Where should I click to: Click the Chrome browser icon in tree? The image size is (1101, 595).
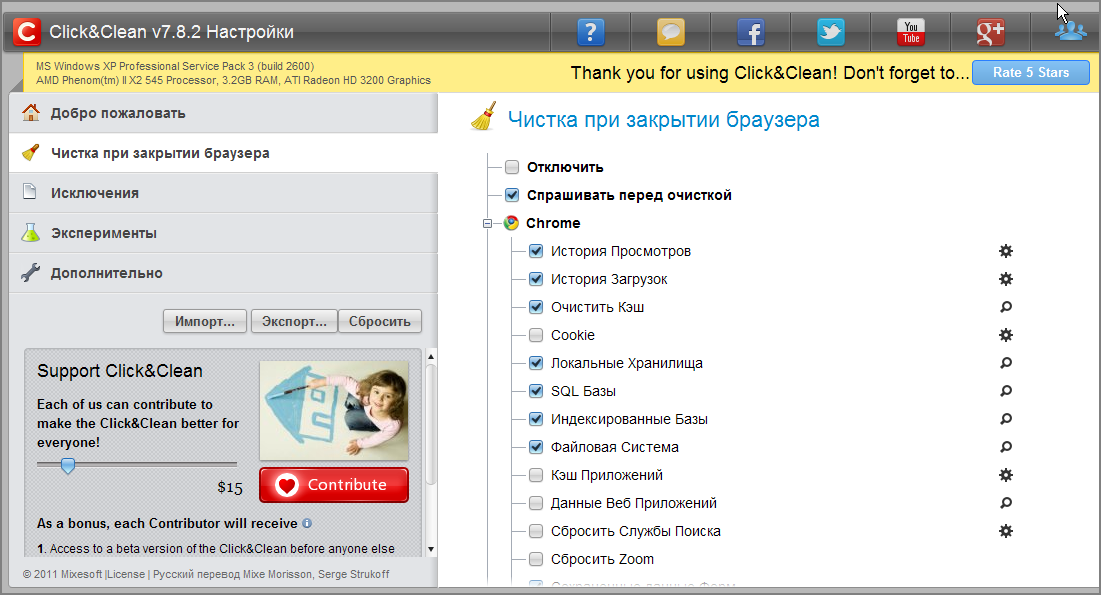coord(511,223)
